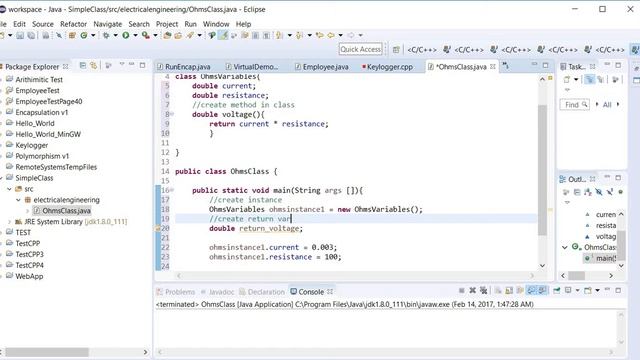The width and height of the screenshot is (640, 360).
Task: Click Pin Console icon
Action: pyautogui.click(x=557, y=290)
